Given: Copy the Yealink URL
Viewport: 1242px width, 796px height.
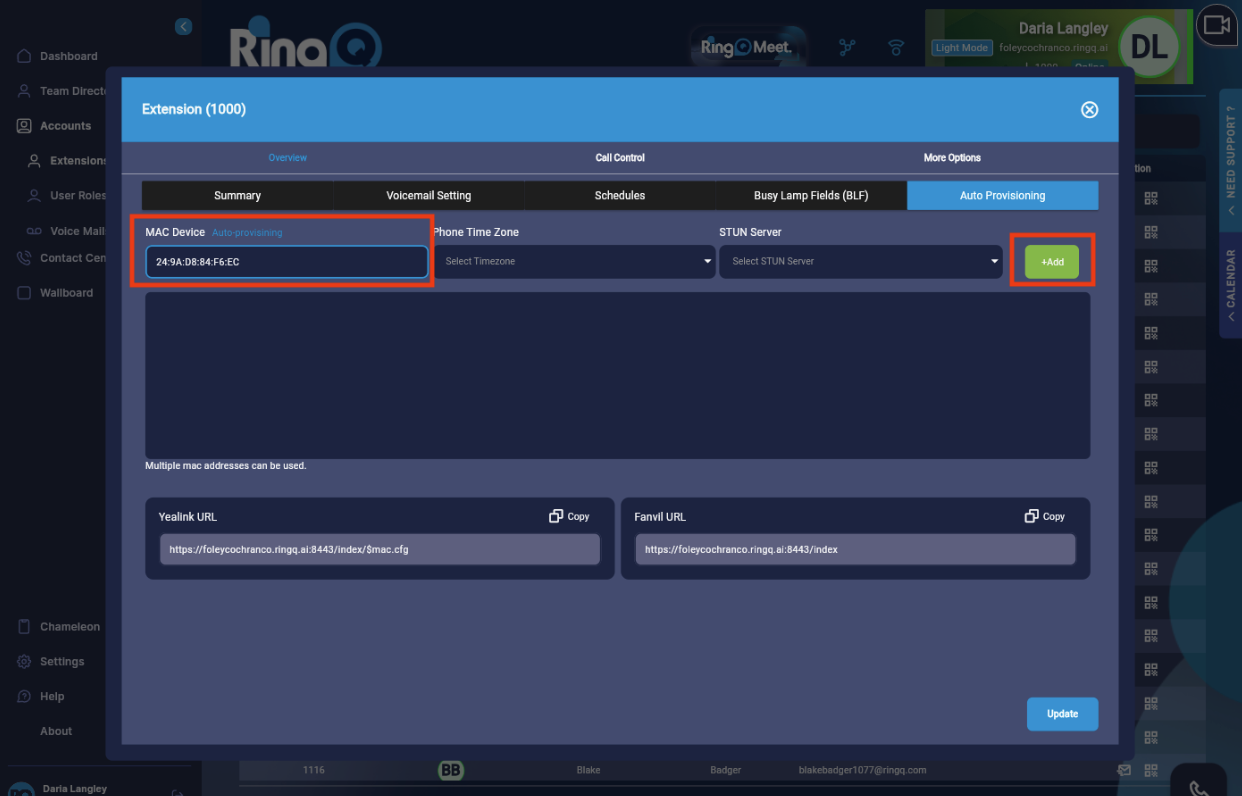Looking at the screenshot, I should coord(568,516).
